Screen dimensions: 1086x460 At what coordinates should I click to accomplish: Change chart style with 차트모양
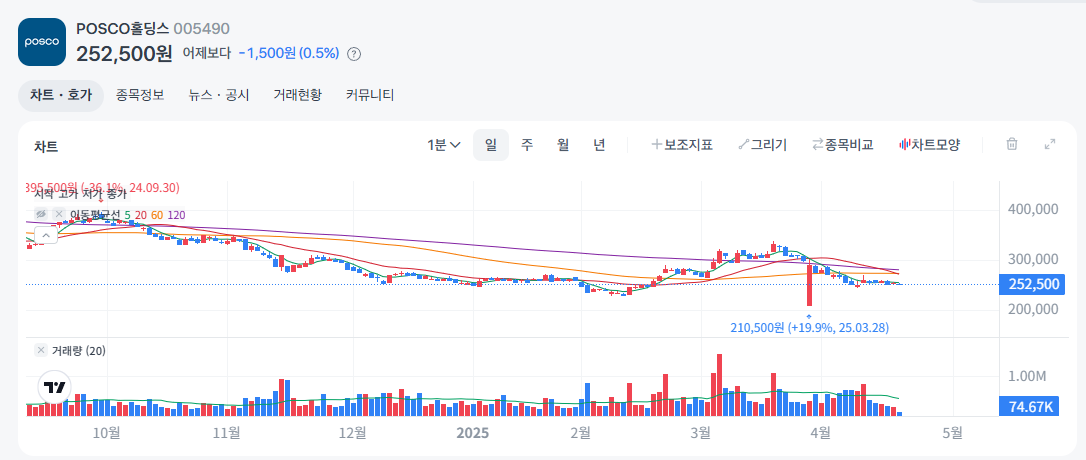(929, 145)
